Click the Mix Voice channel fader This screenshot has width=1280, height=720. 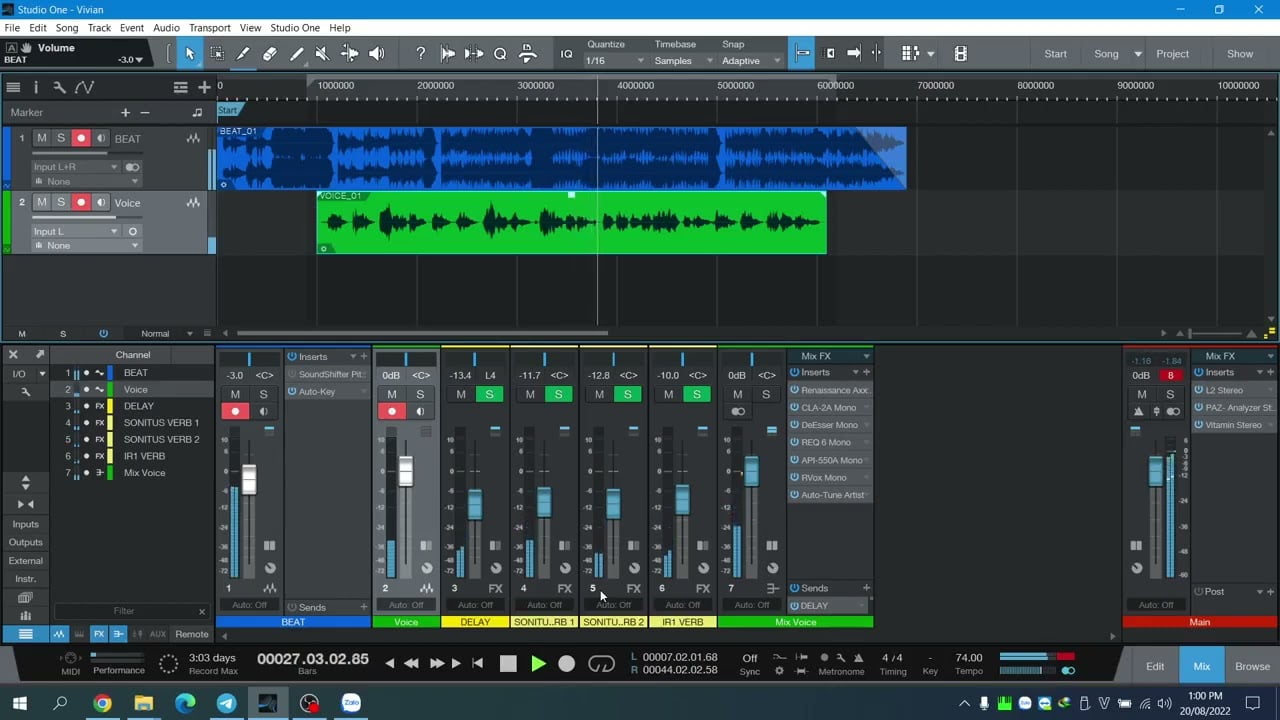pyautogui.click(x=752, y=471)
